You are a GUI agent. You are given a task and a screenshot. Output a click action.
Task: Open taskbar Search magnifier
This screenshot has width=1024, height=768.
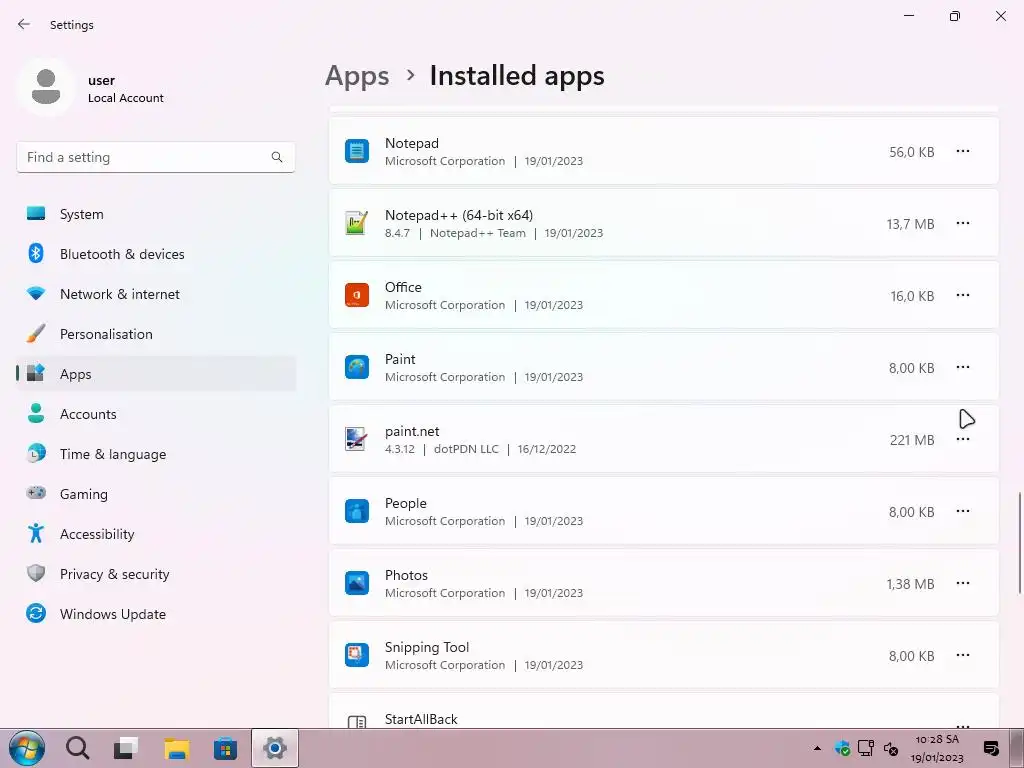point(78,748)
